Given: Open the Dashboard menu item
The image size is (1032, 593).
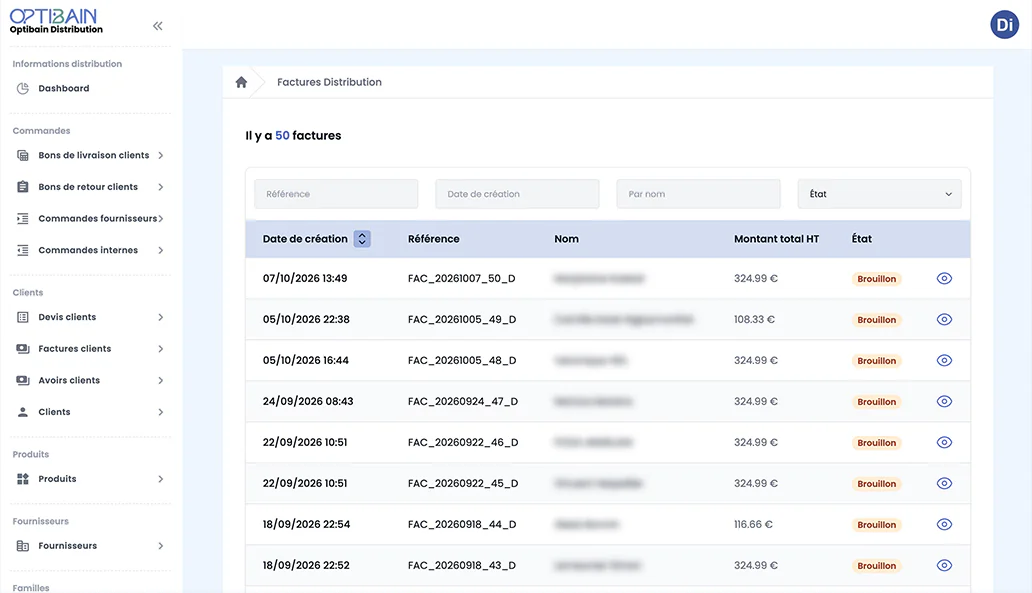Looking at the screenshot, I should point(64,88).
